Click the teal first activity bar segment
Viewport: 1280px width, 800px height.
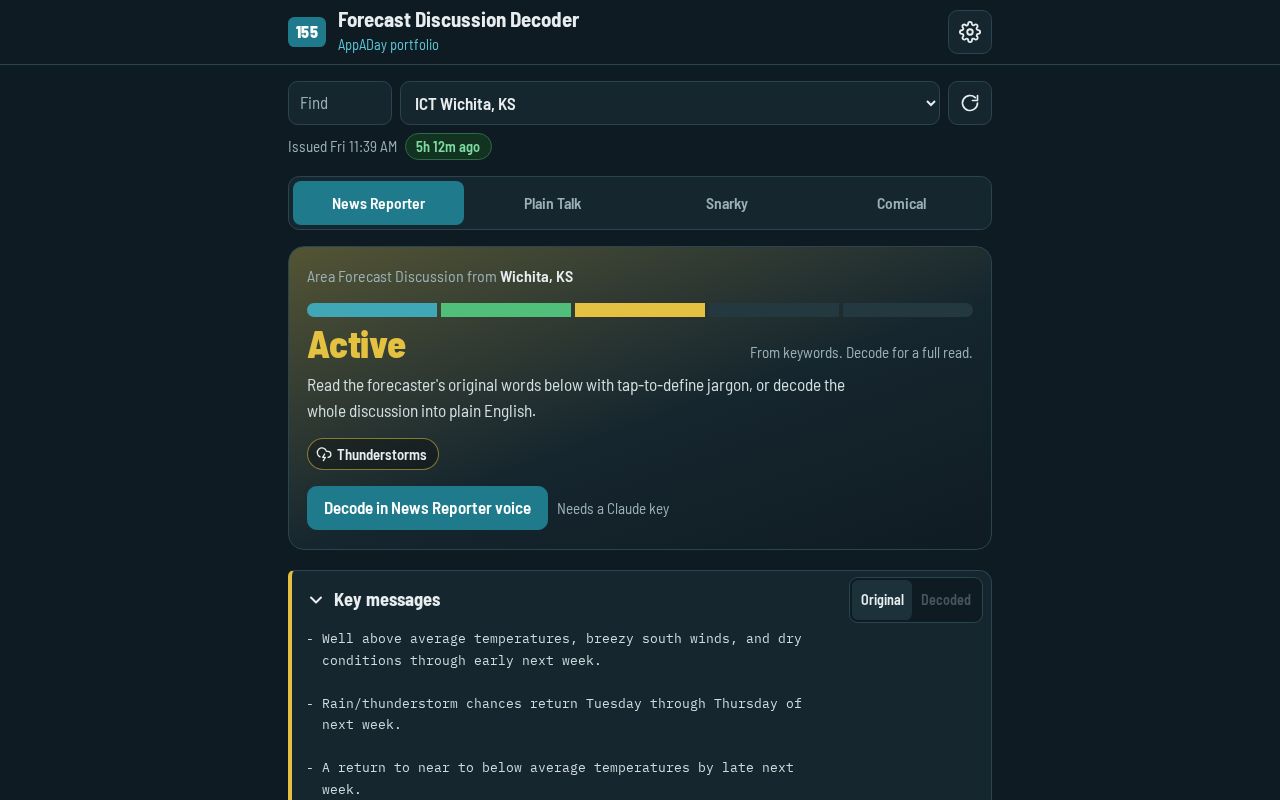pos(372,310)
